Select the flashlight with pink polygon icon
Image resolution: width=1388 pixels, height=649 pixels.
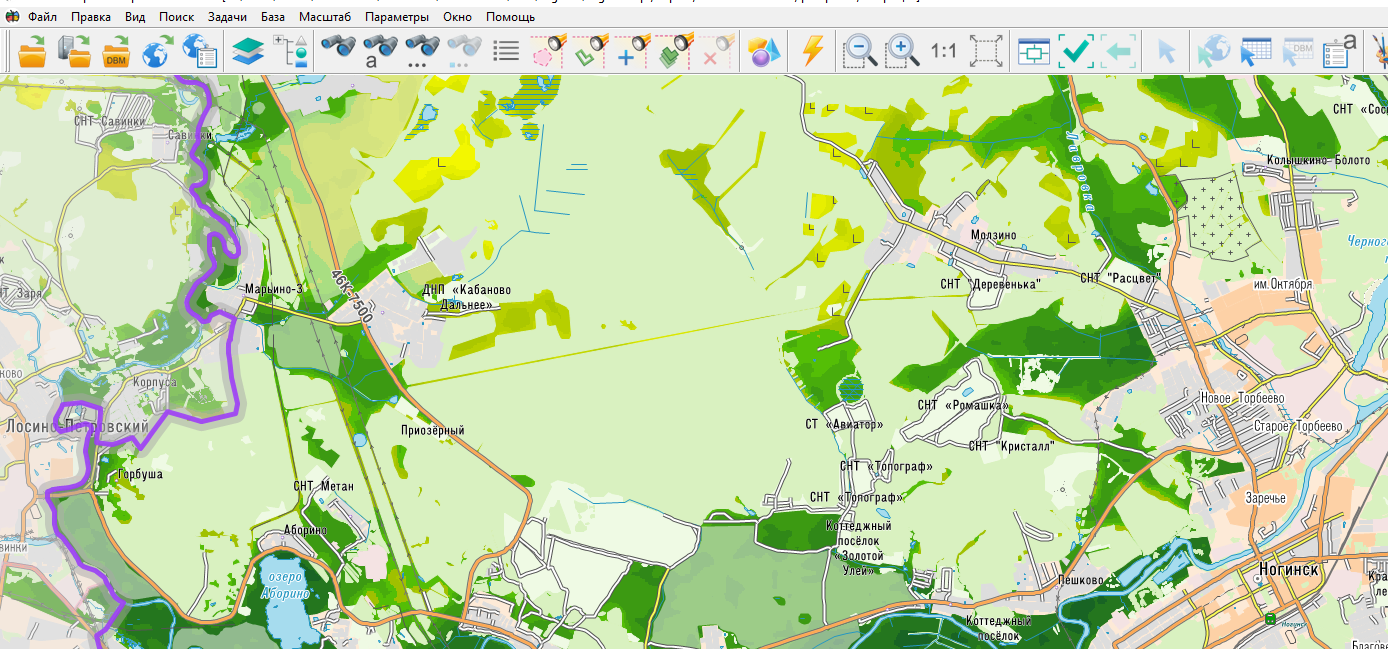[548, 51]
